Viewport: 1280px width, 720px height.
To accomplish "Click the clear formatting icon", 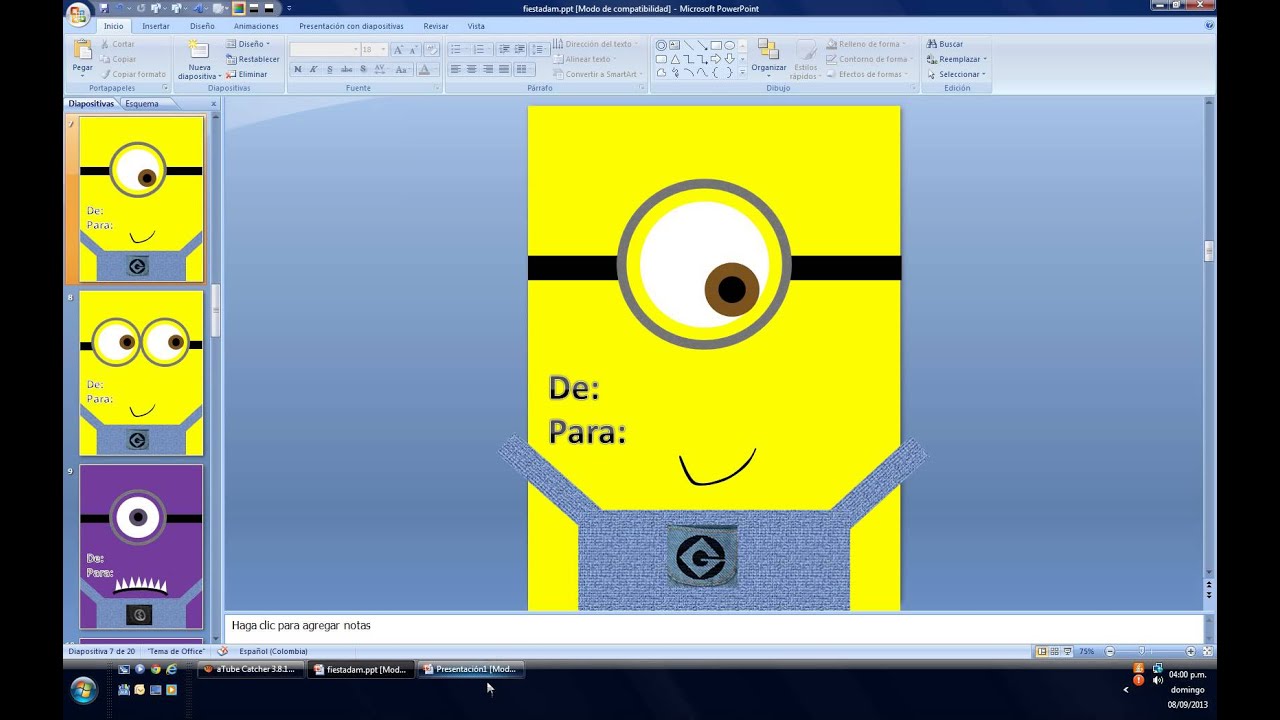I will point(431,49).
